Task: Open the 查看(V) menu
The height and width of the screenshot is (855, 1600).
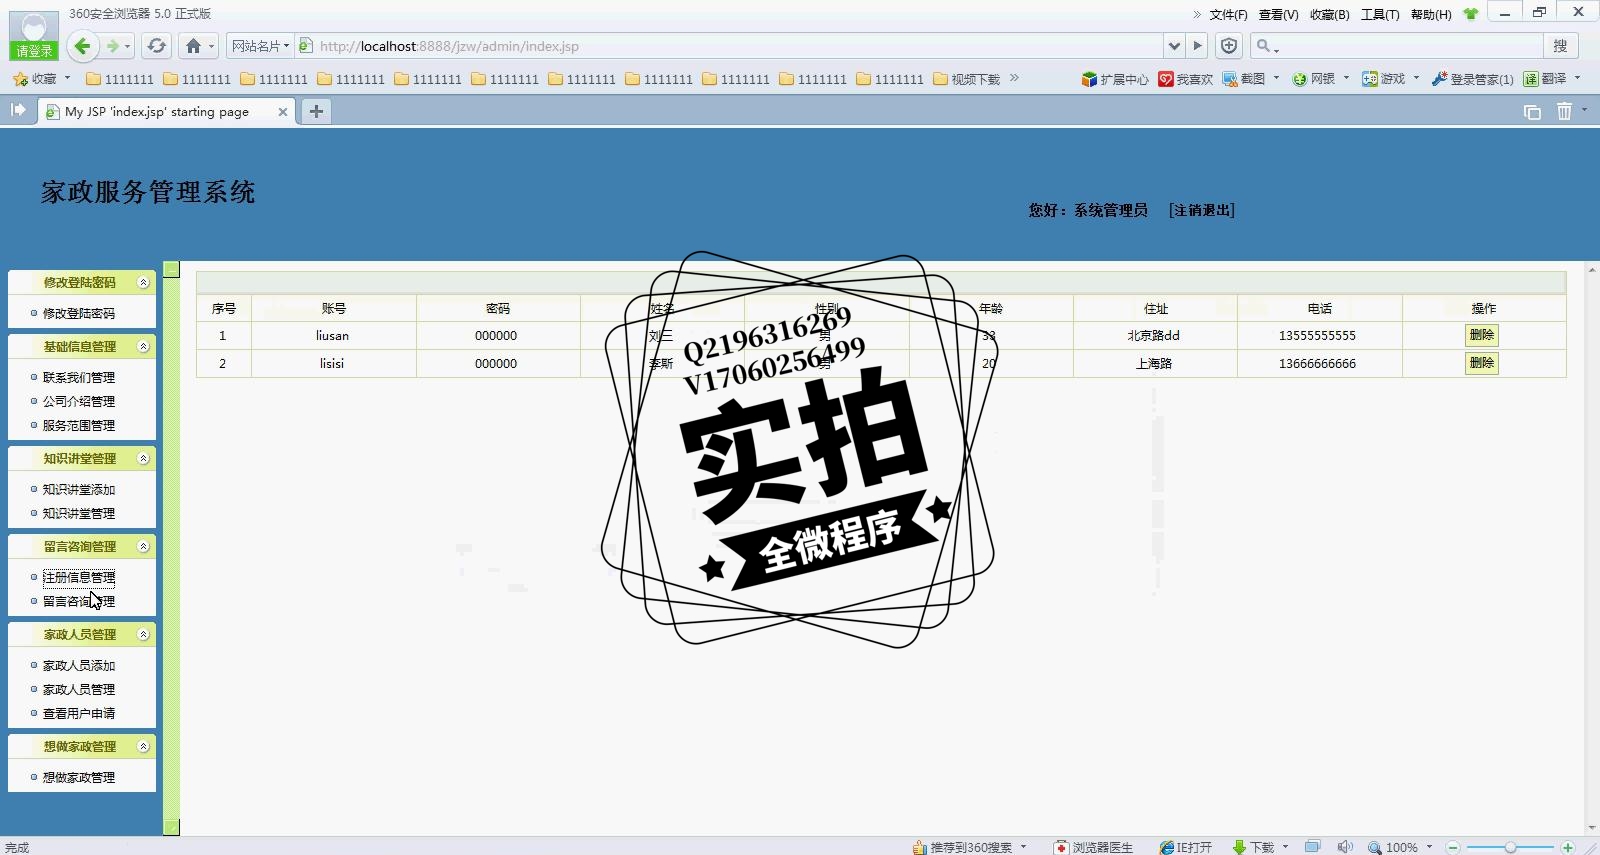Action: point(1278,14)
